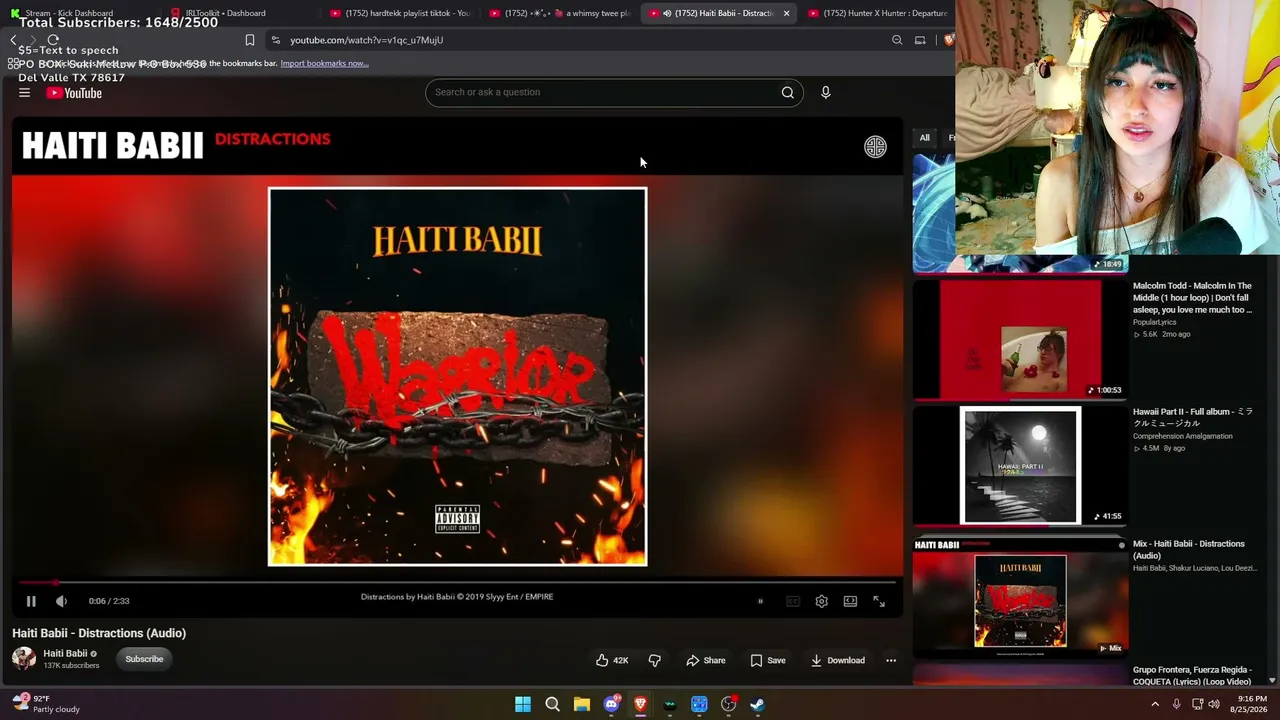Open the Comprehension Amalgamation channel name

coord(1183,436)
